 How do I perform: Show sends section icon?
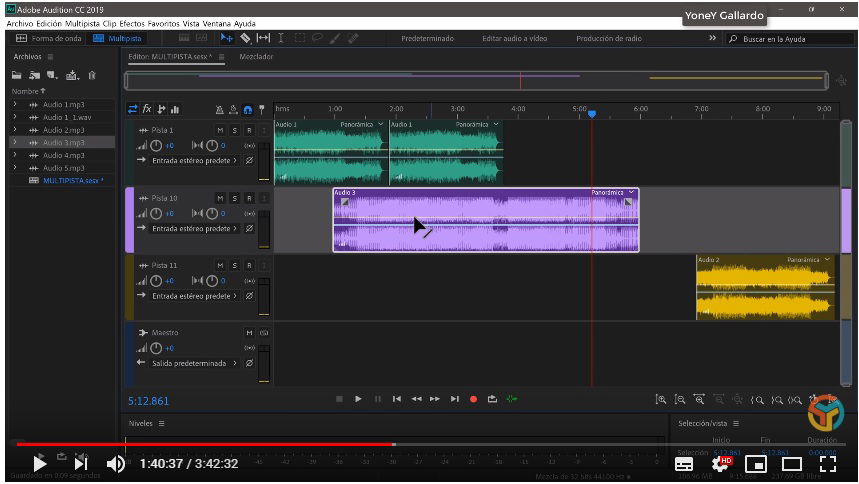161,109
